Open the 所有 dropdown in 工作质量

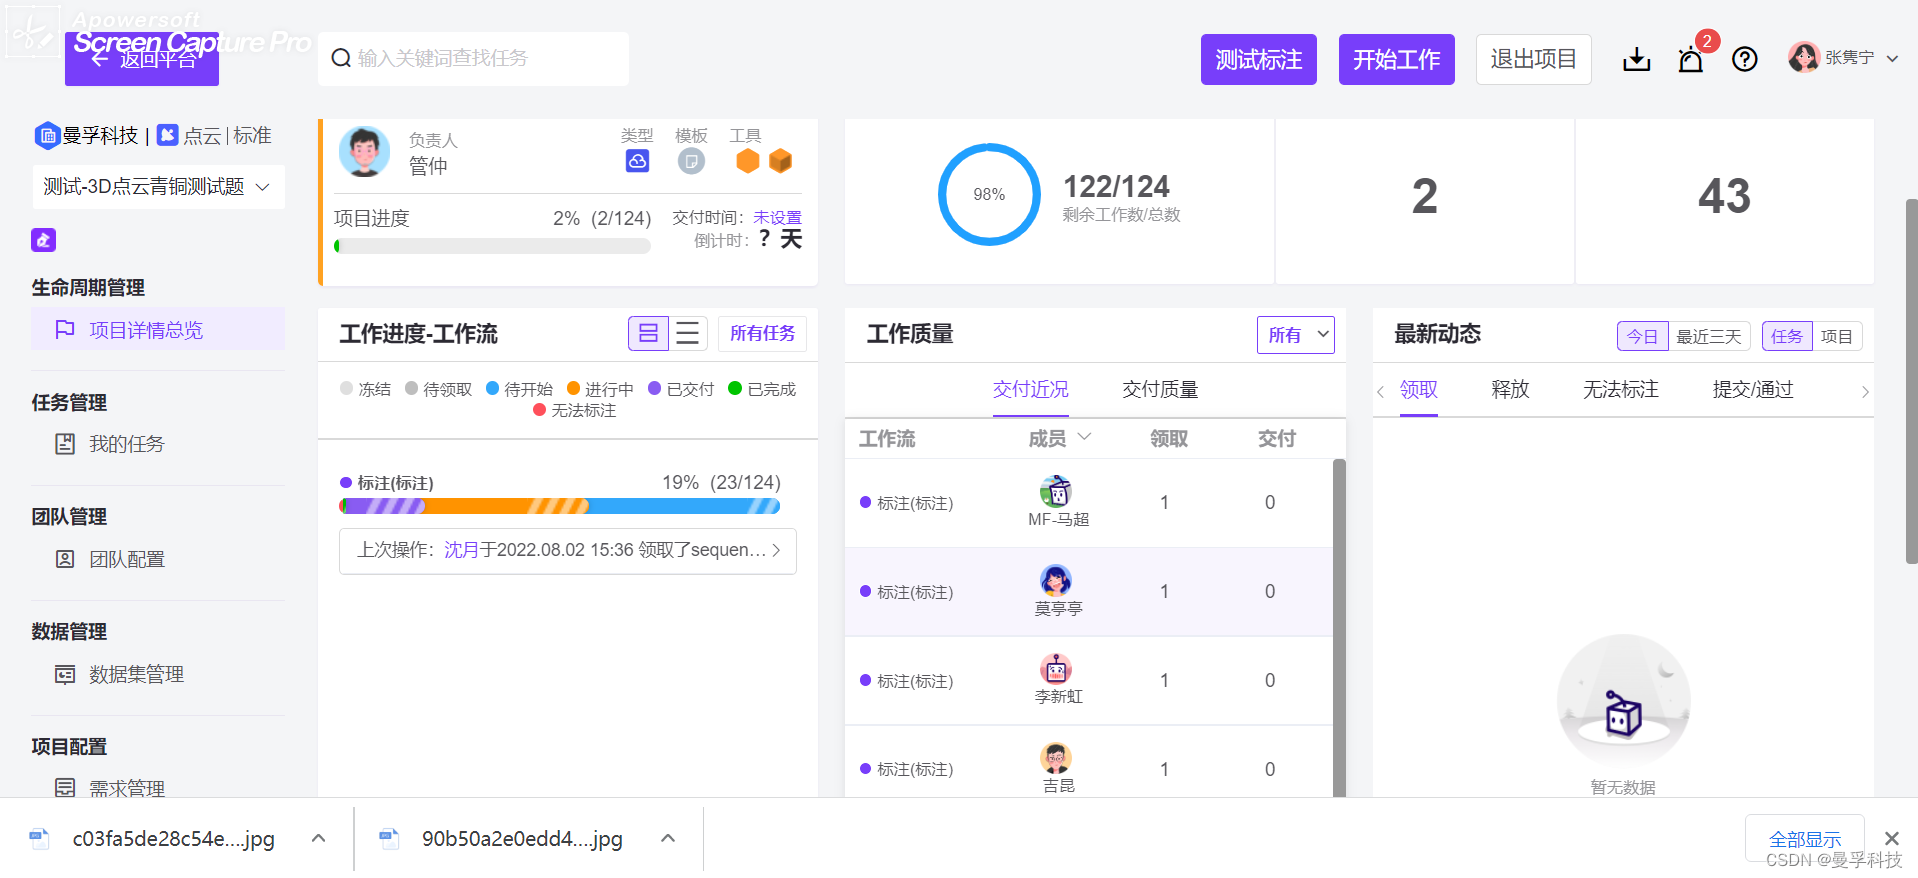(1296, 335)
